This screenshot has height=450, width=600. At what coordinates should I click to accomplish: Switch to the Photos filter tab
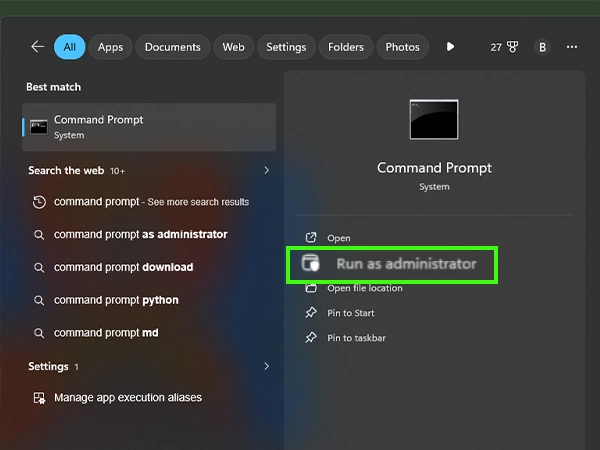click(403, 47)
